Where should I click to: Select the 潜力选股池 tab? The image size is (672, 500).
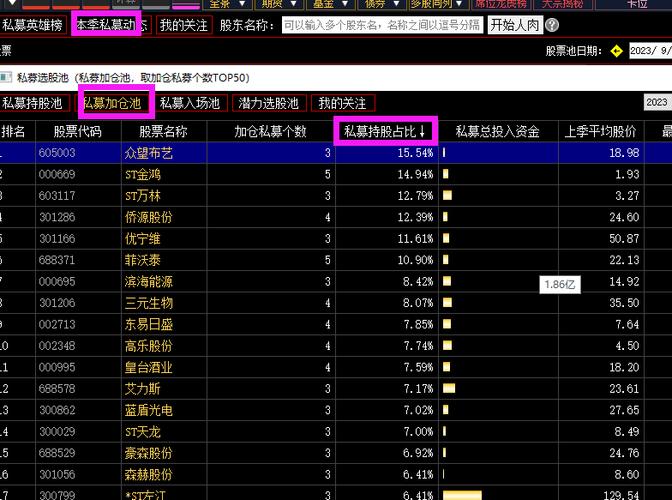pos(269,103)
